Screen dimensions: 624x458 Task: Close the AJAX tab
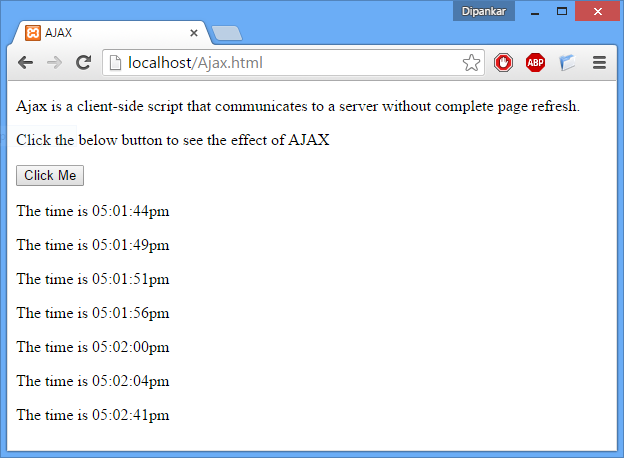194,33
